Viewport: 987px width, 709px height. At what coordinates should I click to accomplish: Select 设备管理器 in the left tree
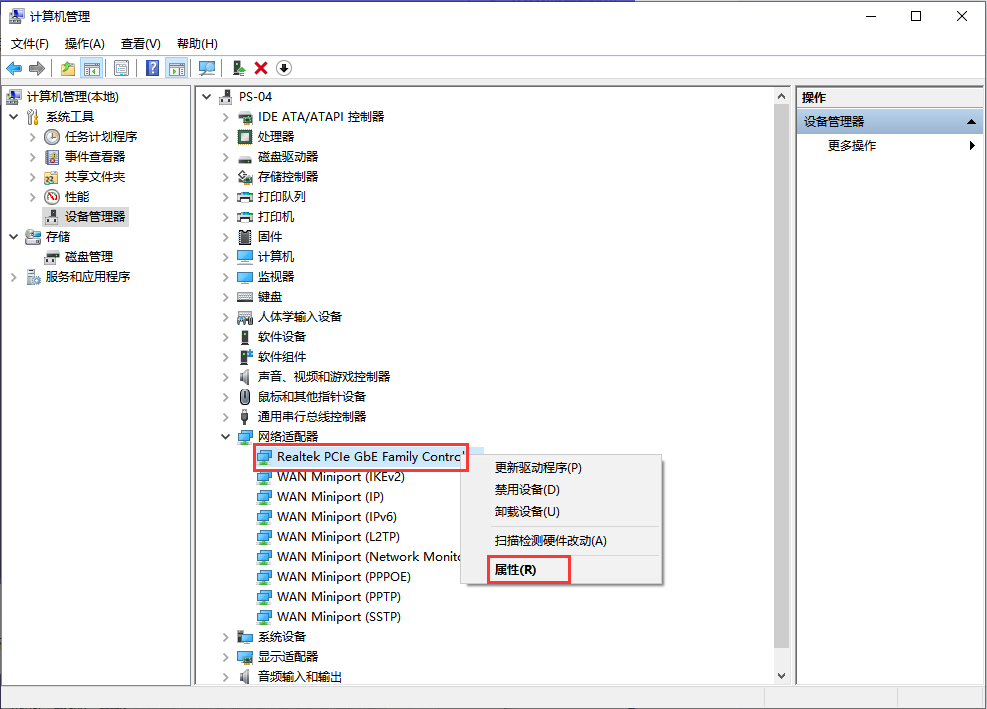(94, 217)
